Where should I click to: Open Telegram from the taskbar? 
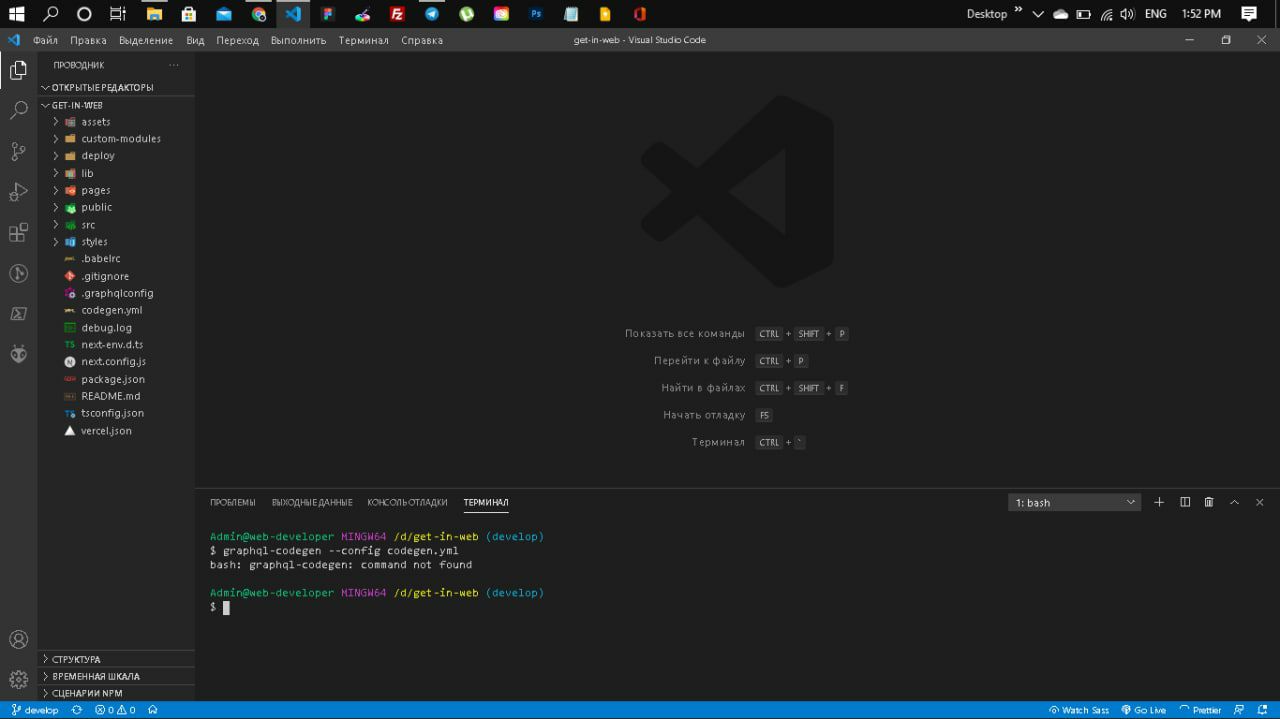[x=431, y=14]
